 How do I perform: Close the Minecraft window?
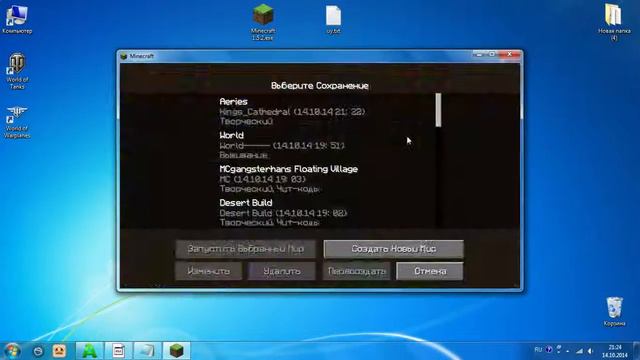coord(509,54)
